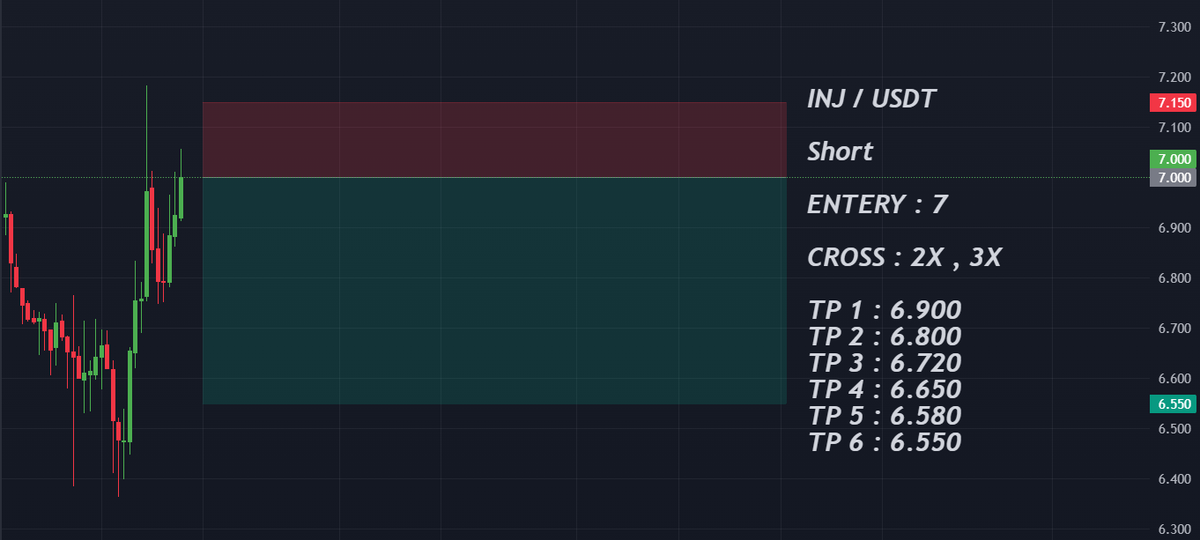The height and width of the screenshot is (540, 1200).
Task: Click the green 6.550 target price label
Action: [1172, 404]
